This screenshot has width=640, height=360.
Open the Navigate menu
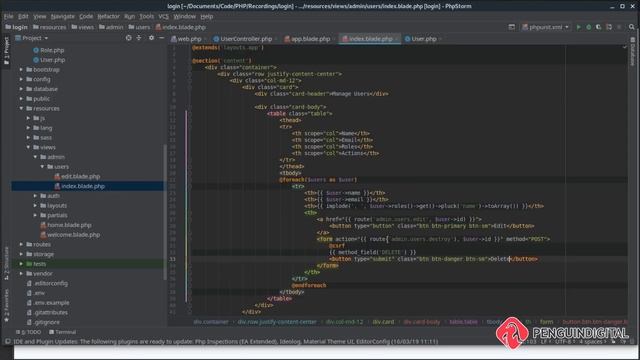62,16
